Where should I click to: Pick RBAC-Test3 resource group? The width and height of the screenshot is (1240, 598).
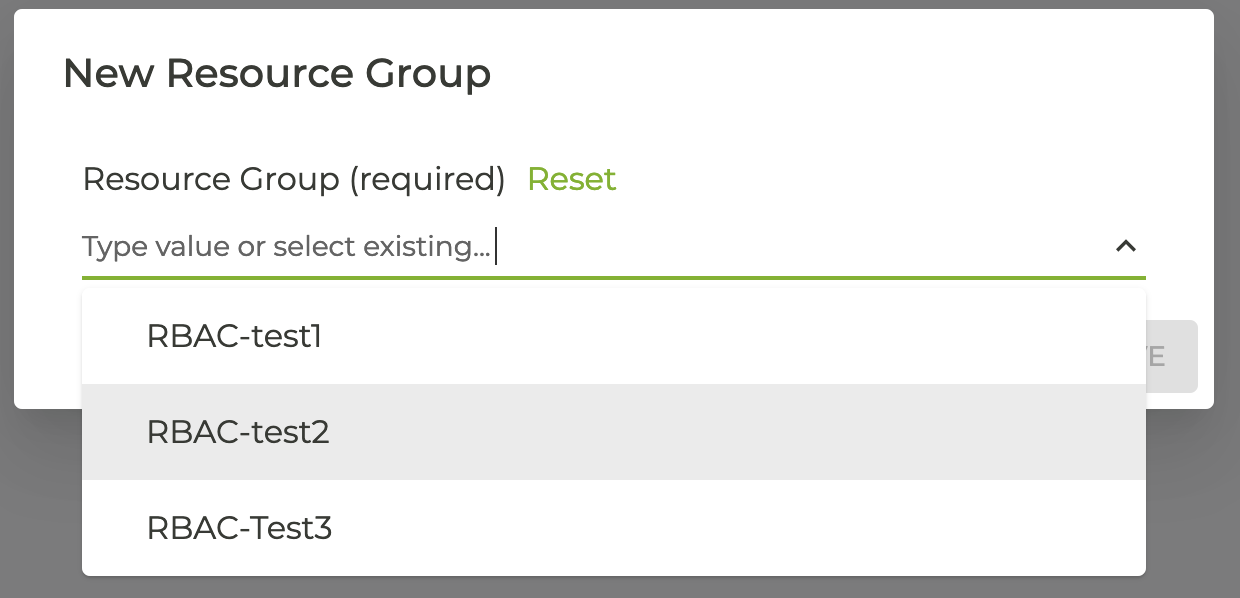pos(239,528)
